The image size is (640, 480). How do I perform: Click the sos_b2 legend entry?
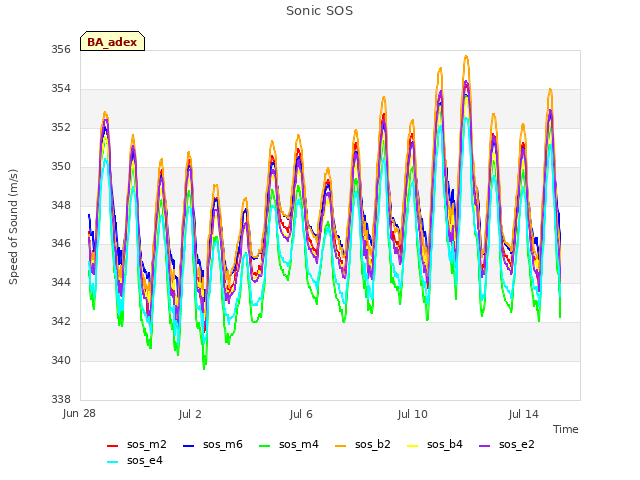point(362,444)
